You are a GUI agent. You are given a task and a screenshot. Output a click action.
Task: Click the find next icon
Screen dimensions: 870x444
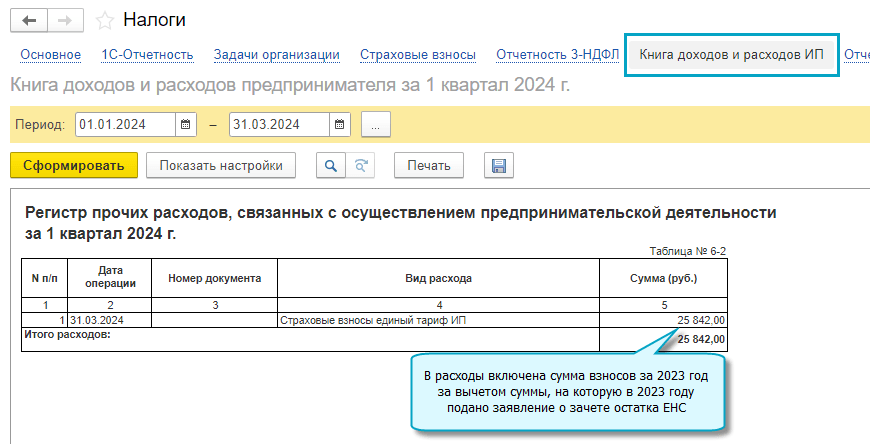point(361,165)
